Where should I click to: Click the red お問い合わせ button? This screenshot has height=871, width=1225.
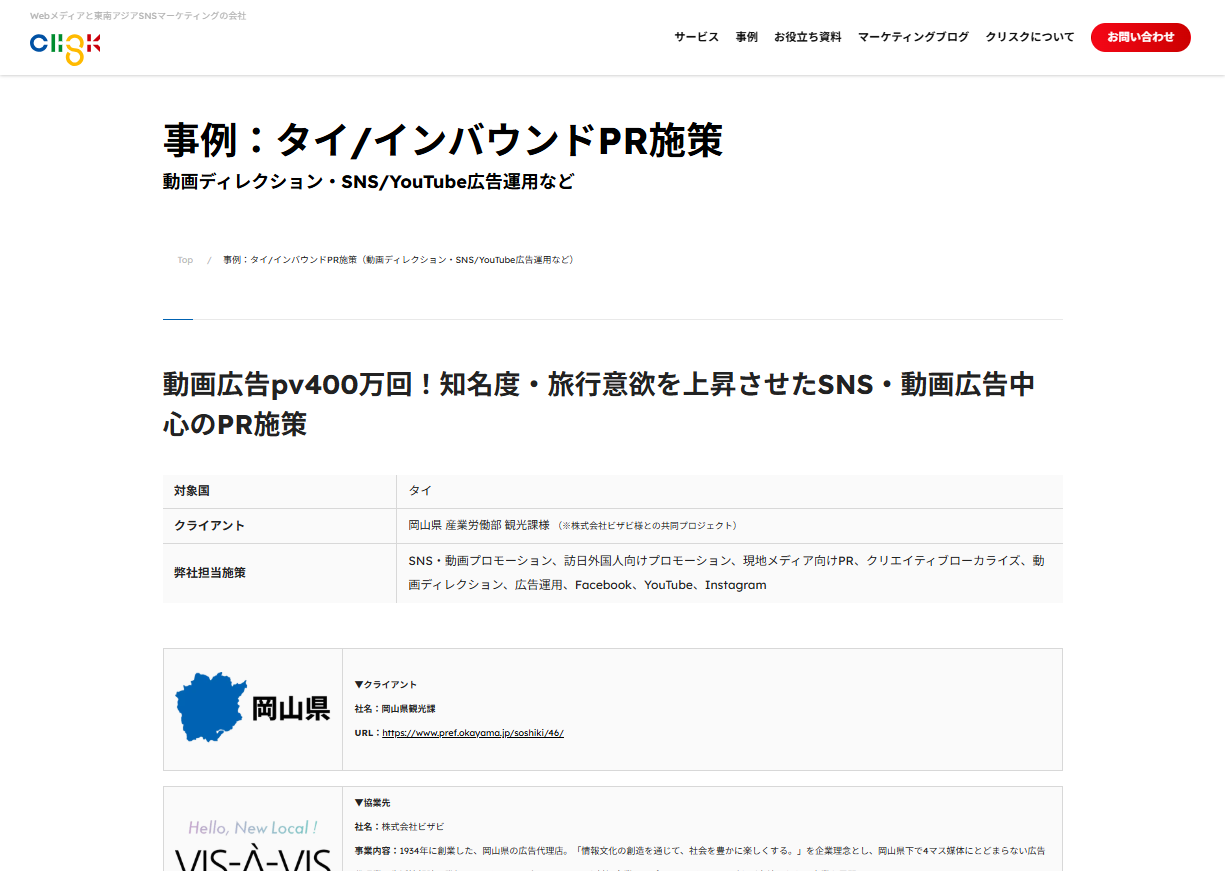[x=1140, y=37]
